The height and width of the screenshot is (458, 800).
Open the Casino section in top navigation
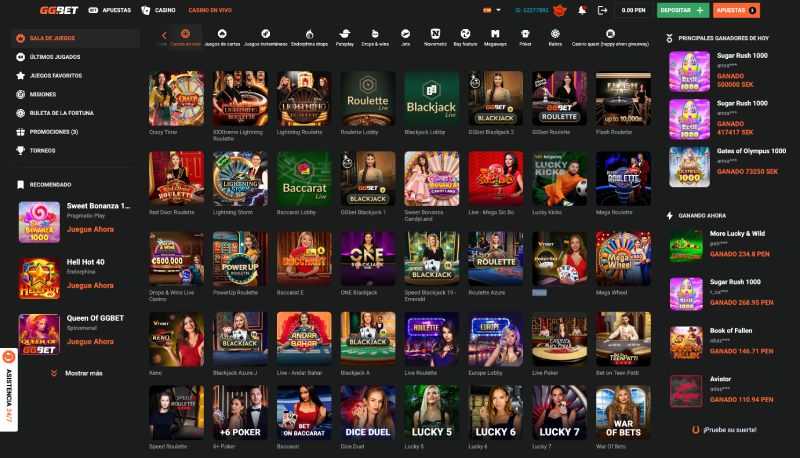pyautogui.click(x=158, y=10)
